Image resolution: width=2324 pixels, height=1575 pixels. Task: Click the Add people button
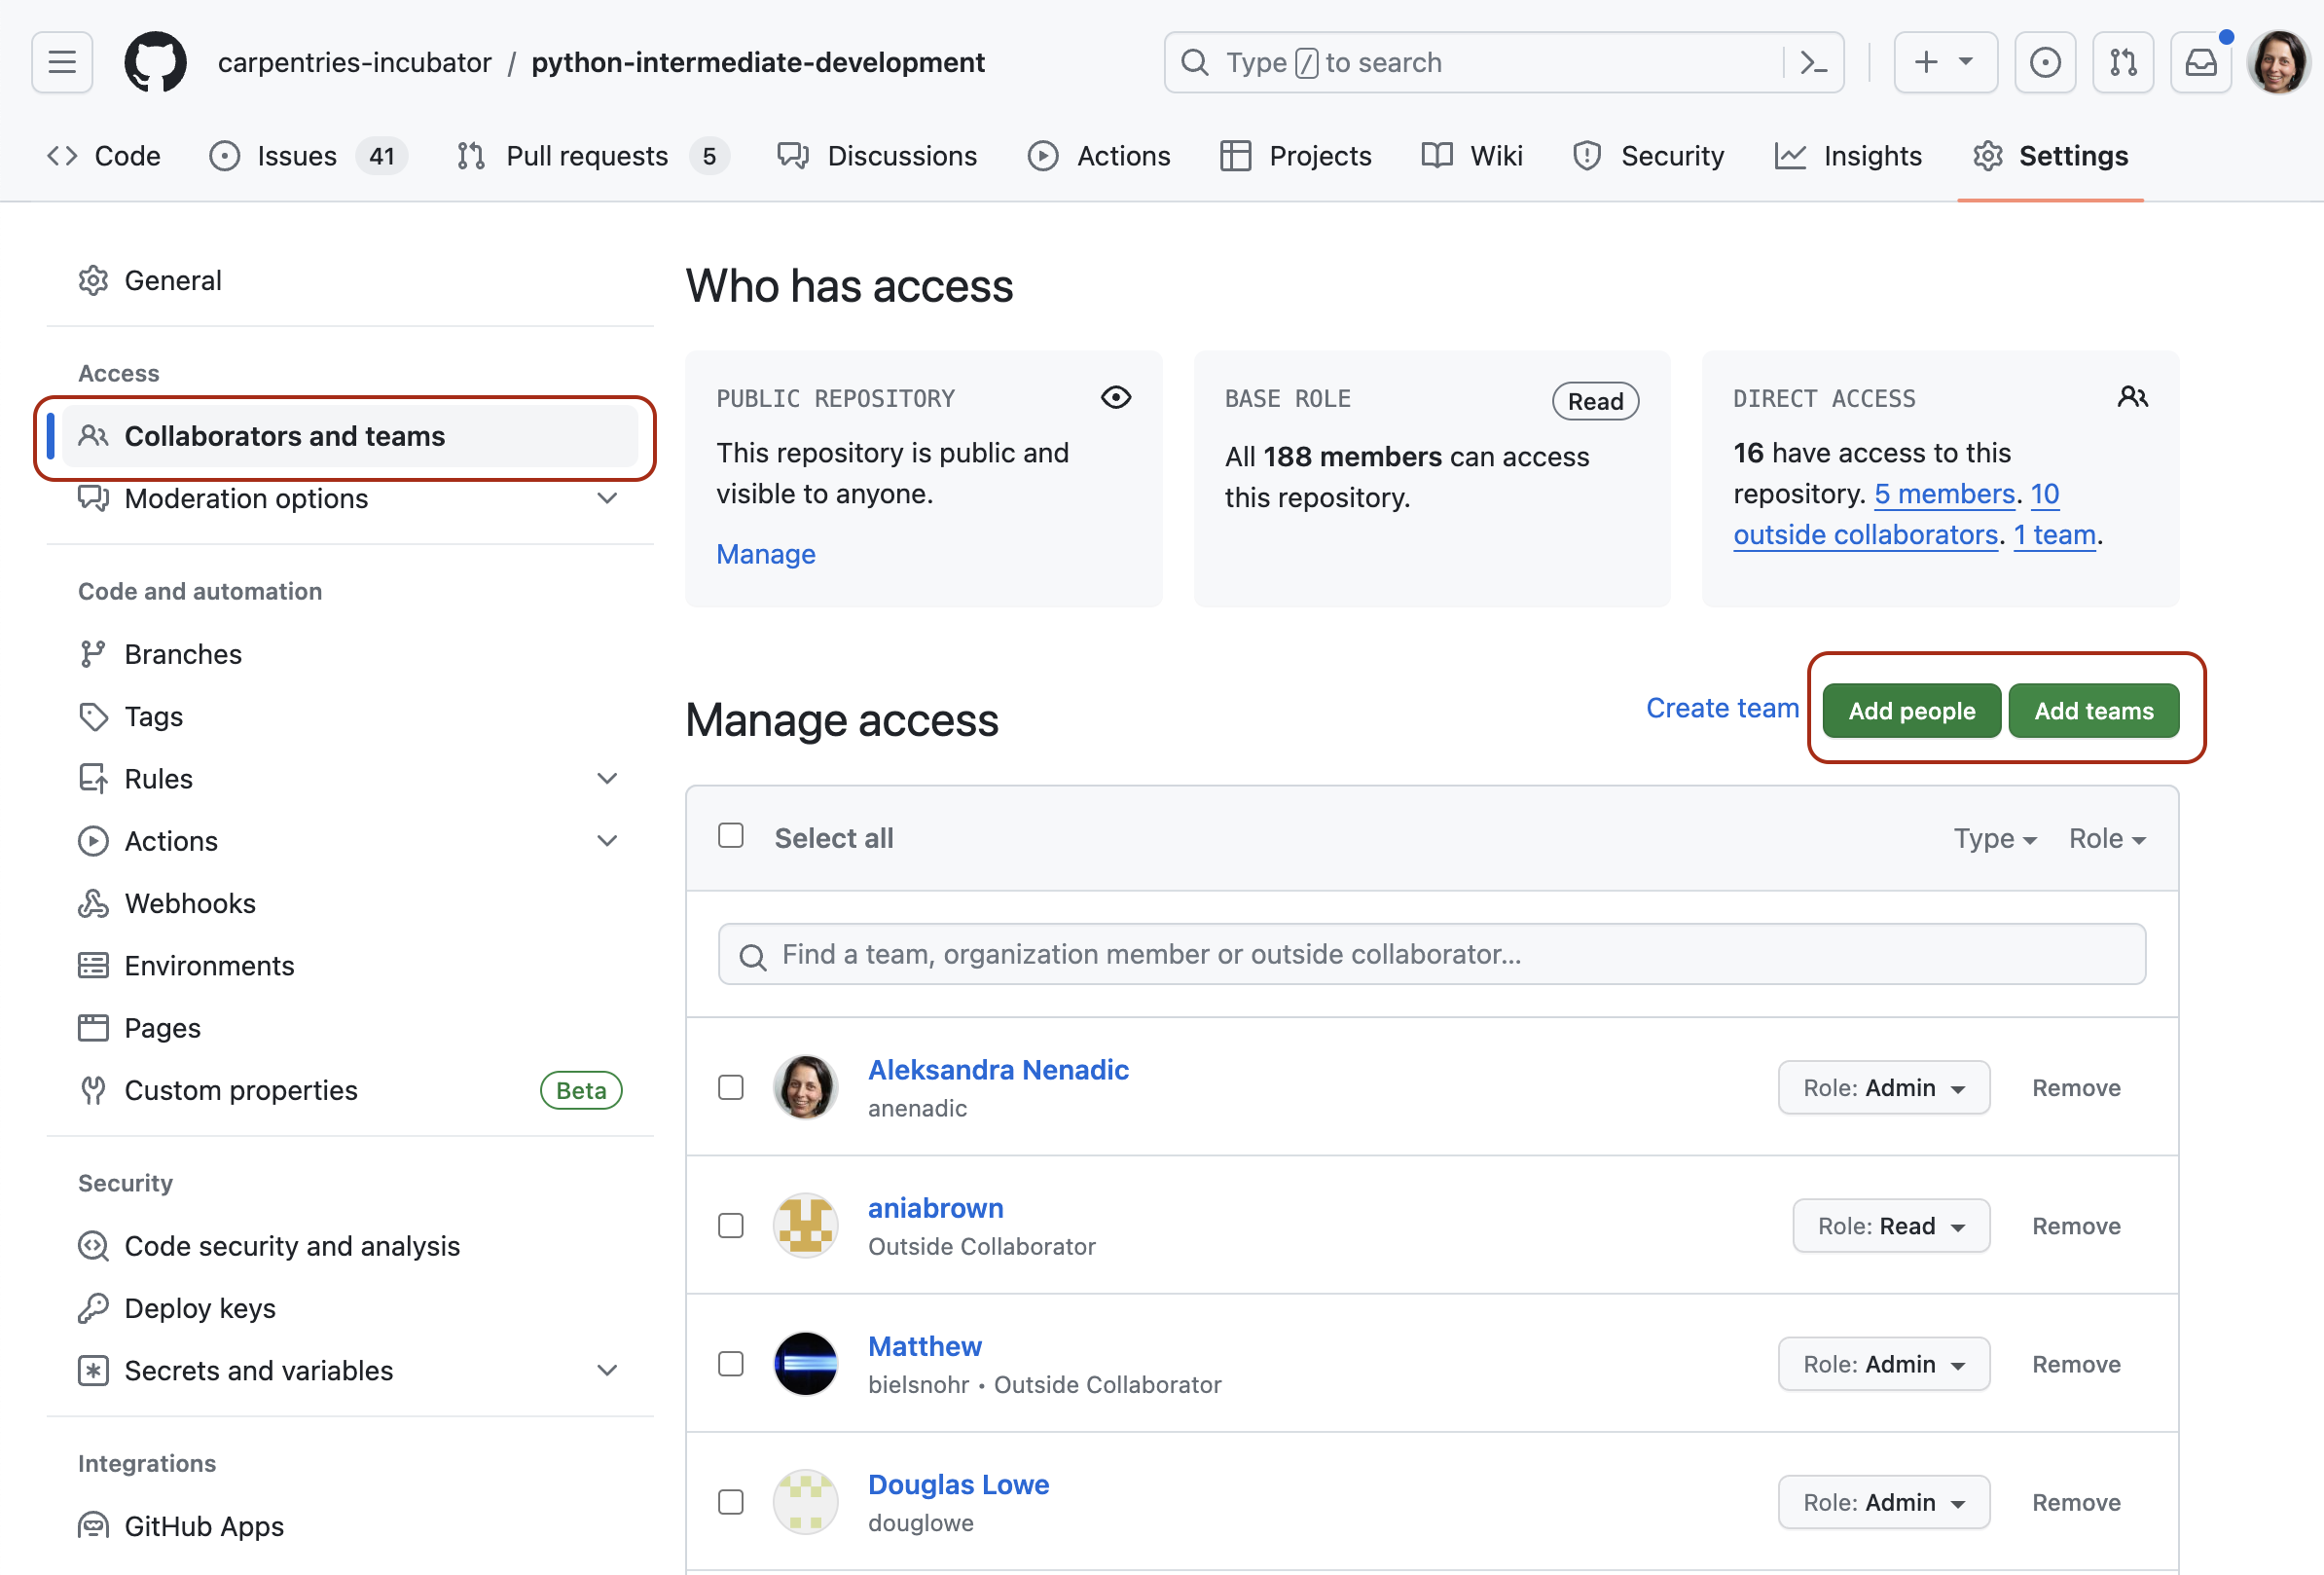point(1911,710)
